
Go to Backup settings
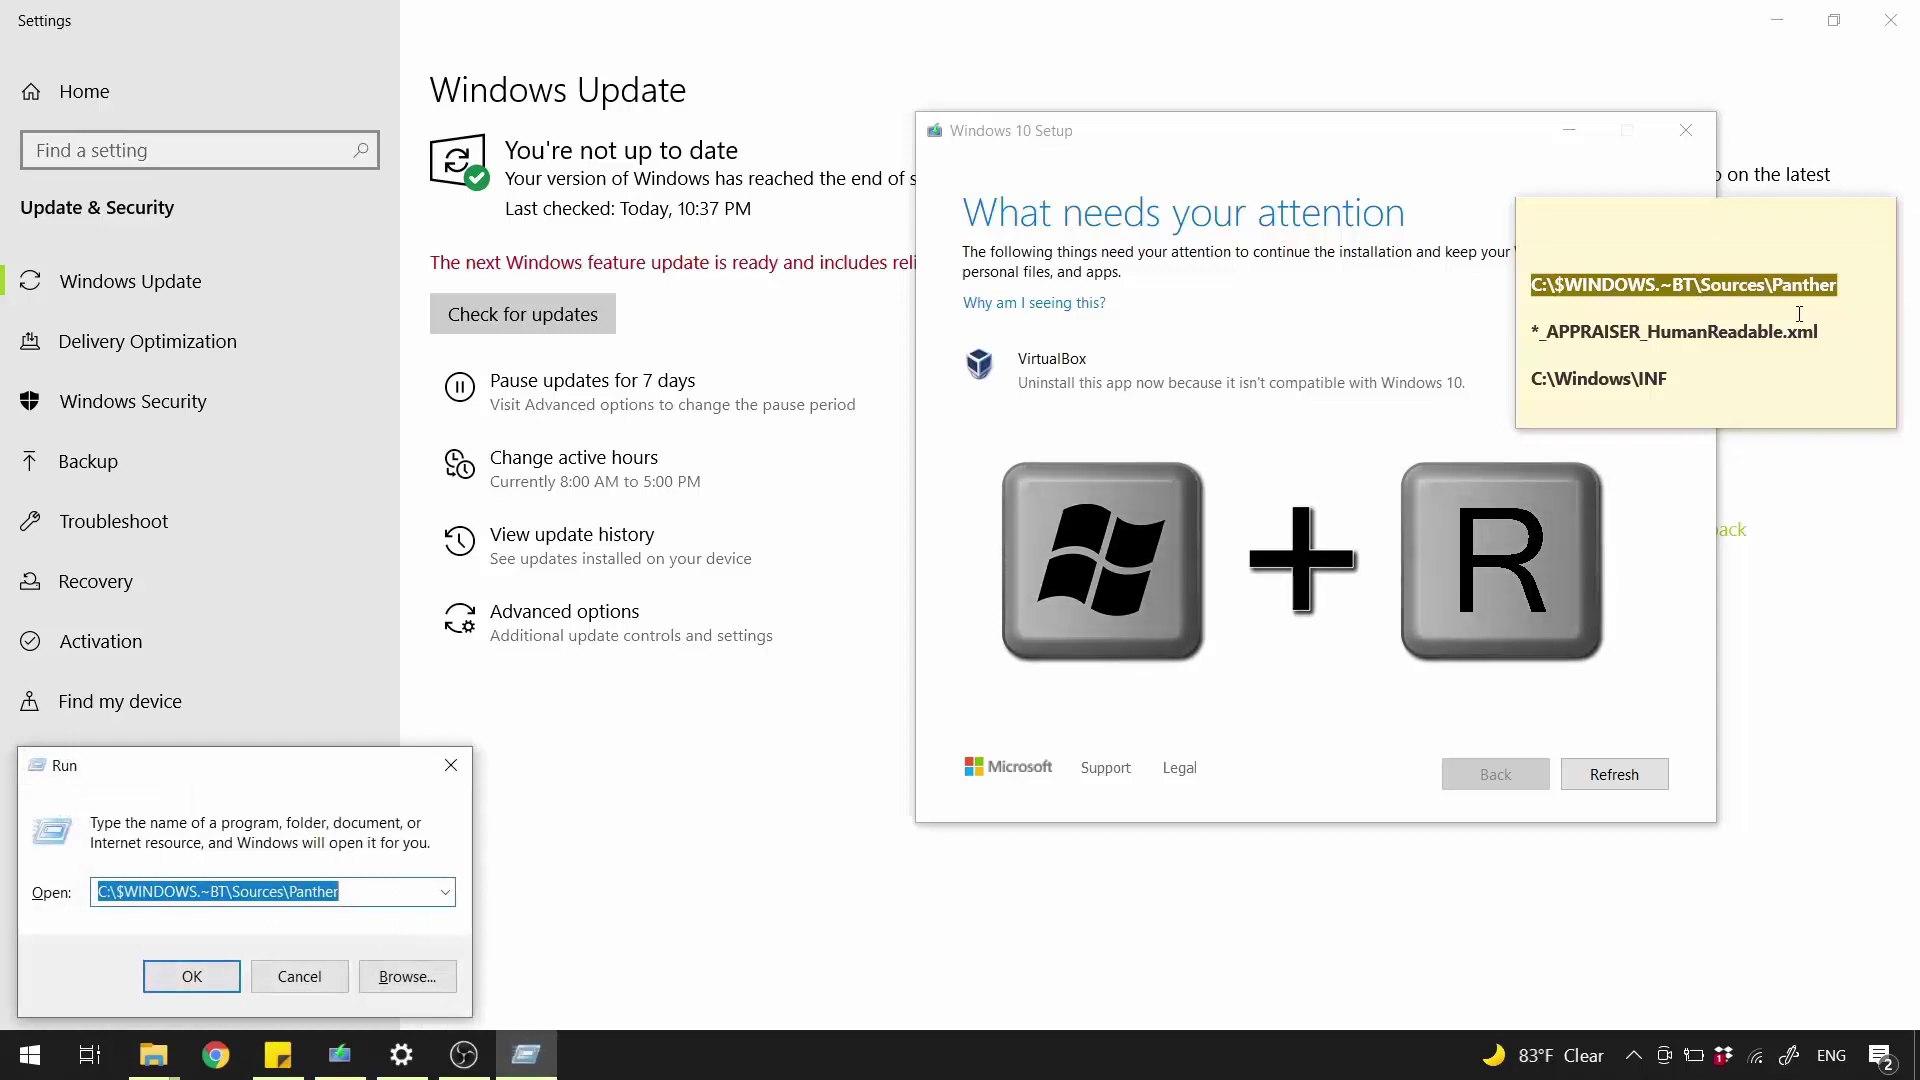pos(88,461)
